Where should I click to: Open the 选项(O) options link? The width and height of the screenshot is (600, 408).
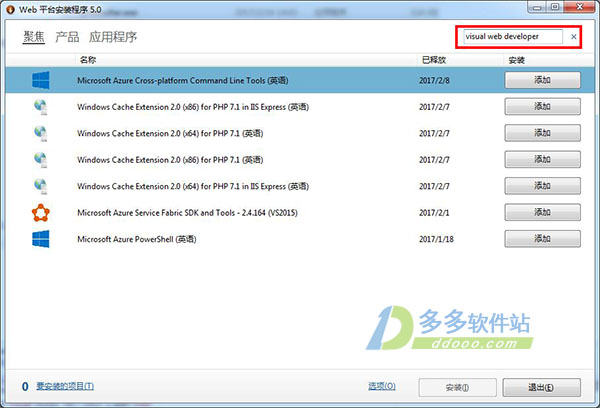click(382, 386)
